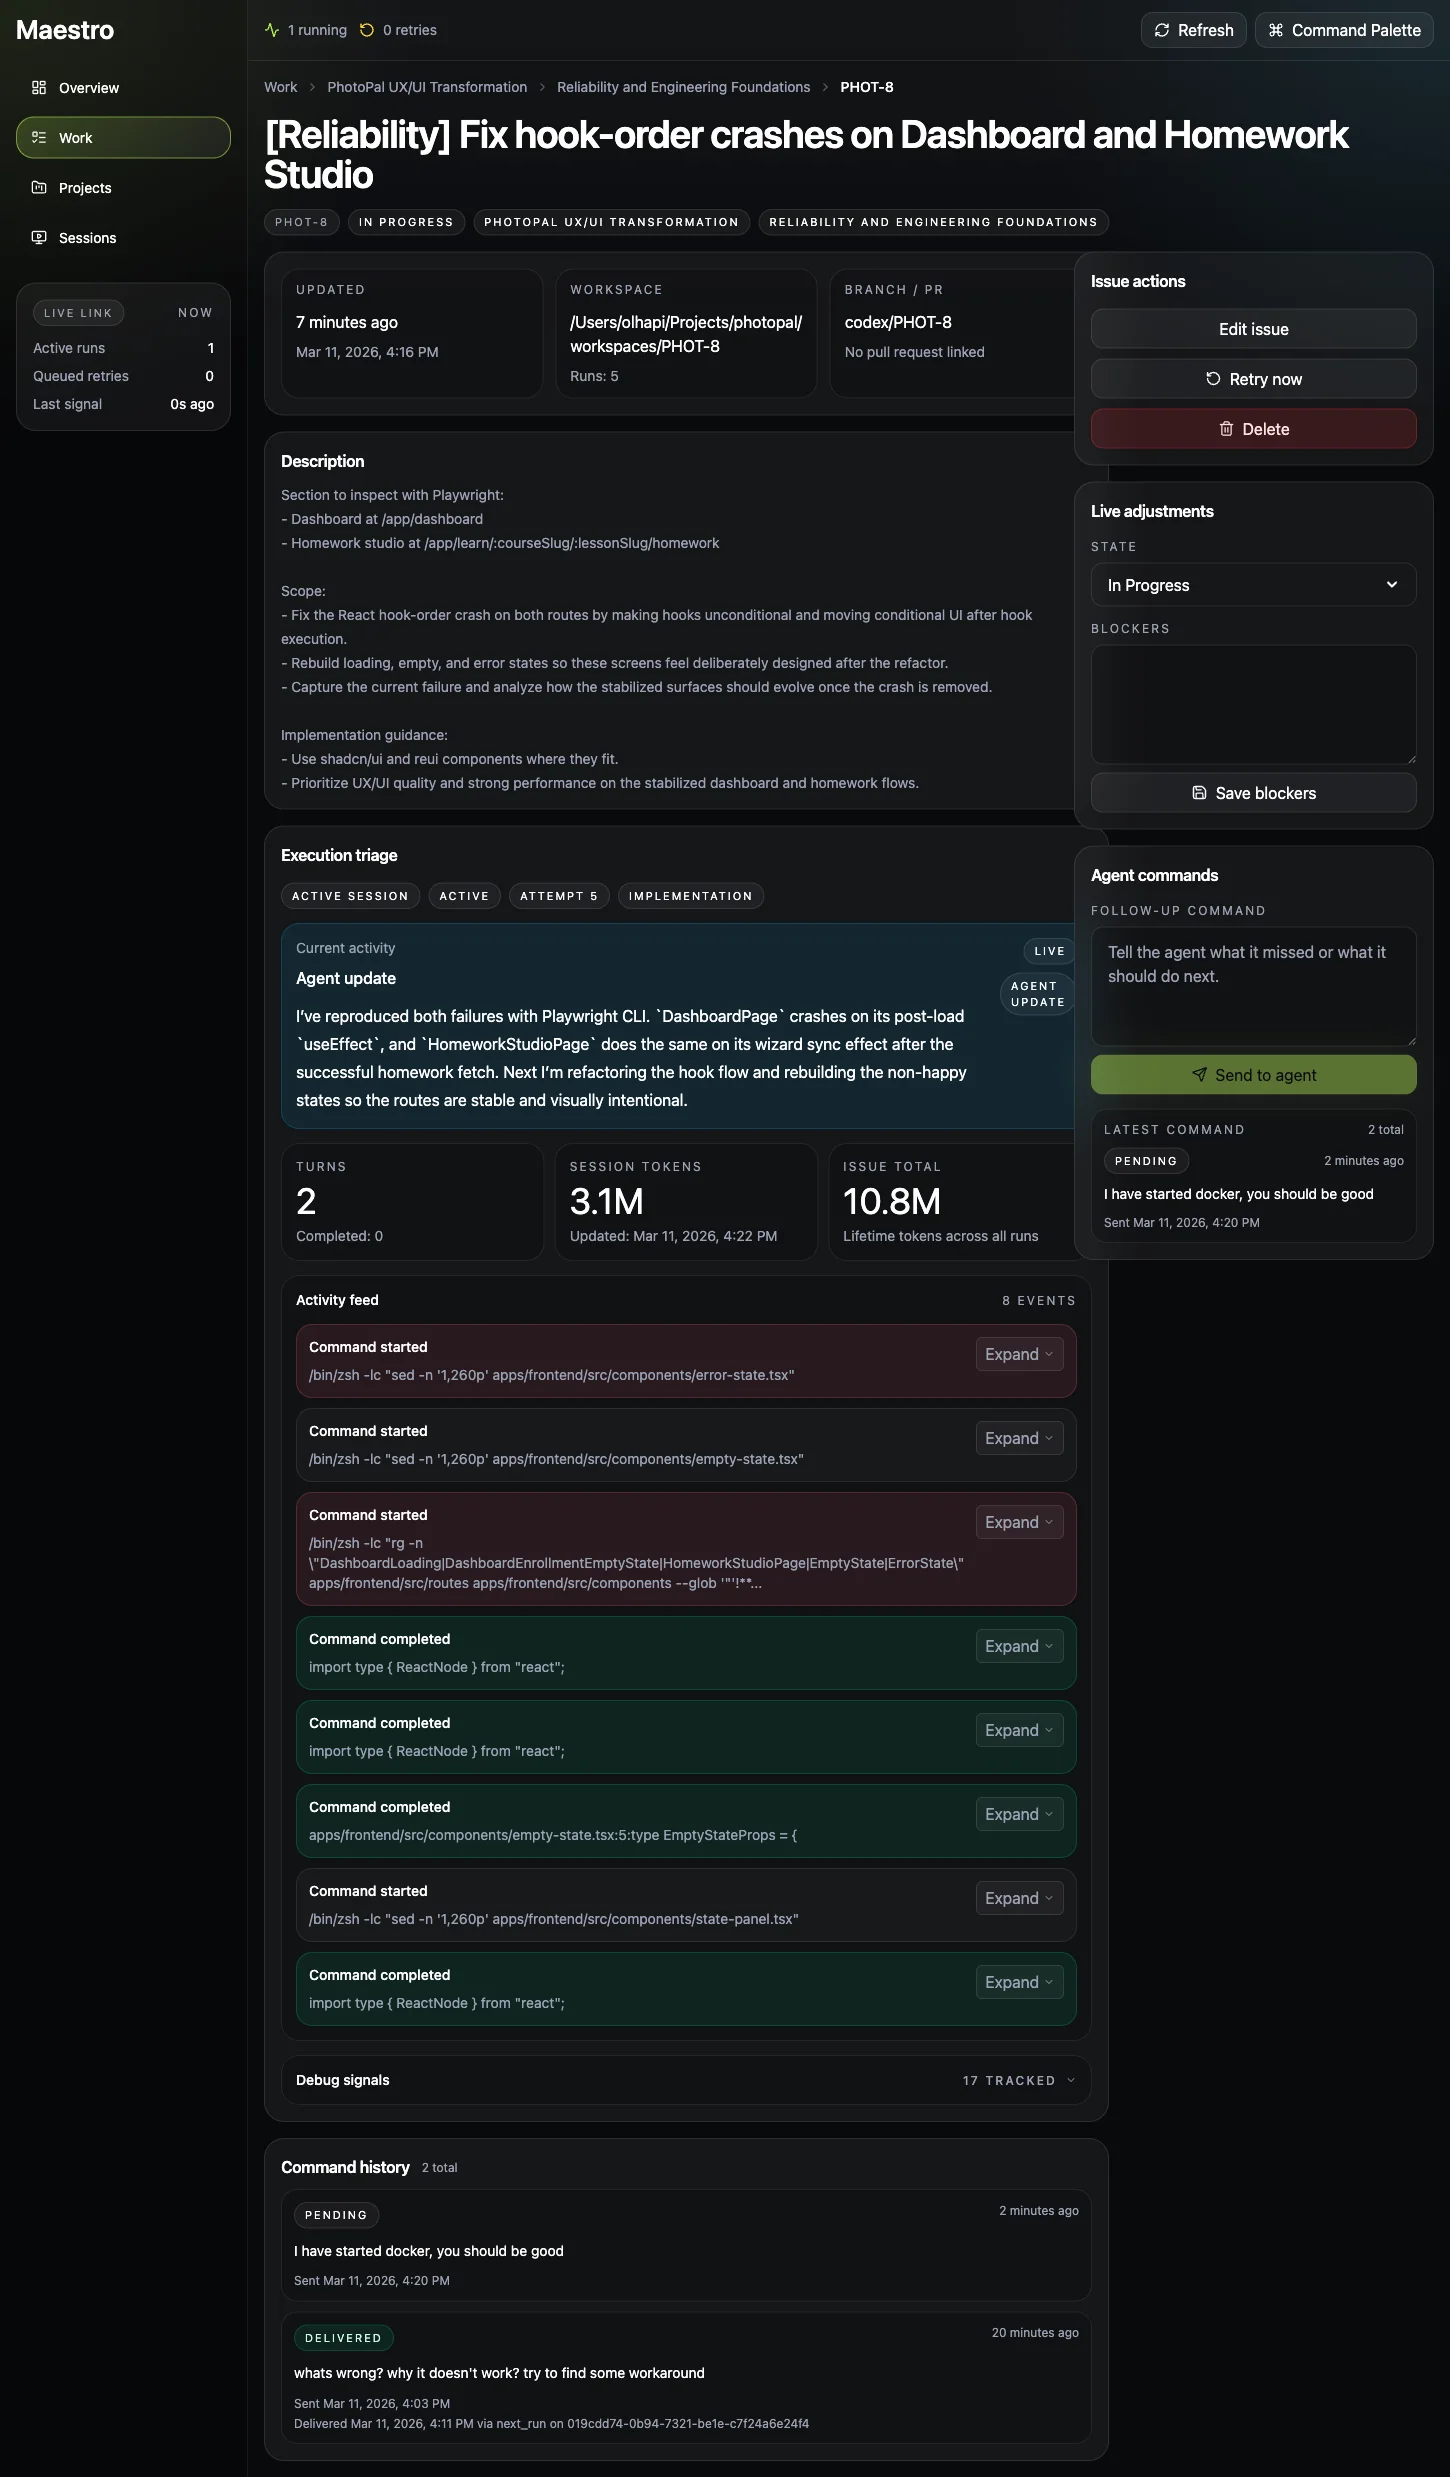Click the Work list icon in sidebar
The width and height of the screenshot is (1450, 2477).
[x=39, y=138]
